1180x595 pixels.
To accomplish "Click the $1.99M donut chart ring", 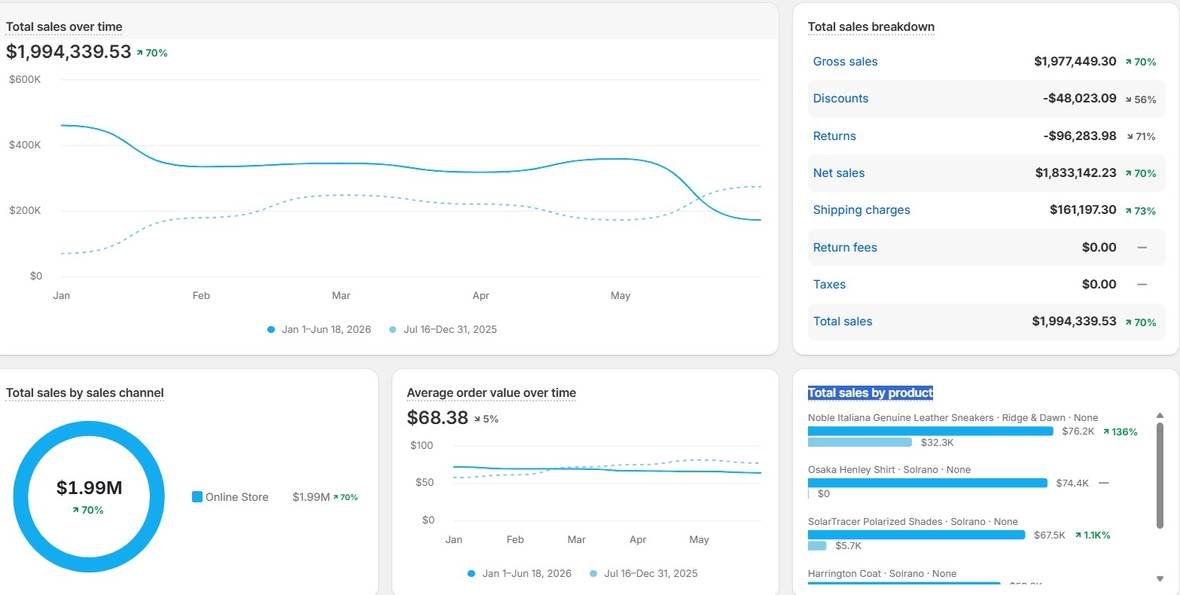I will click(x=89, y=428).
